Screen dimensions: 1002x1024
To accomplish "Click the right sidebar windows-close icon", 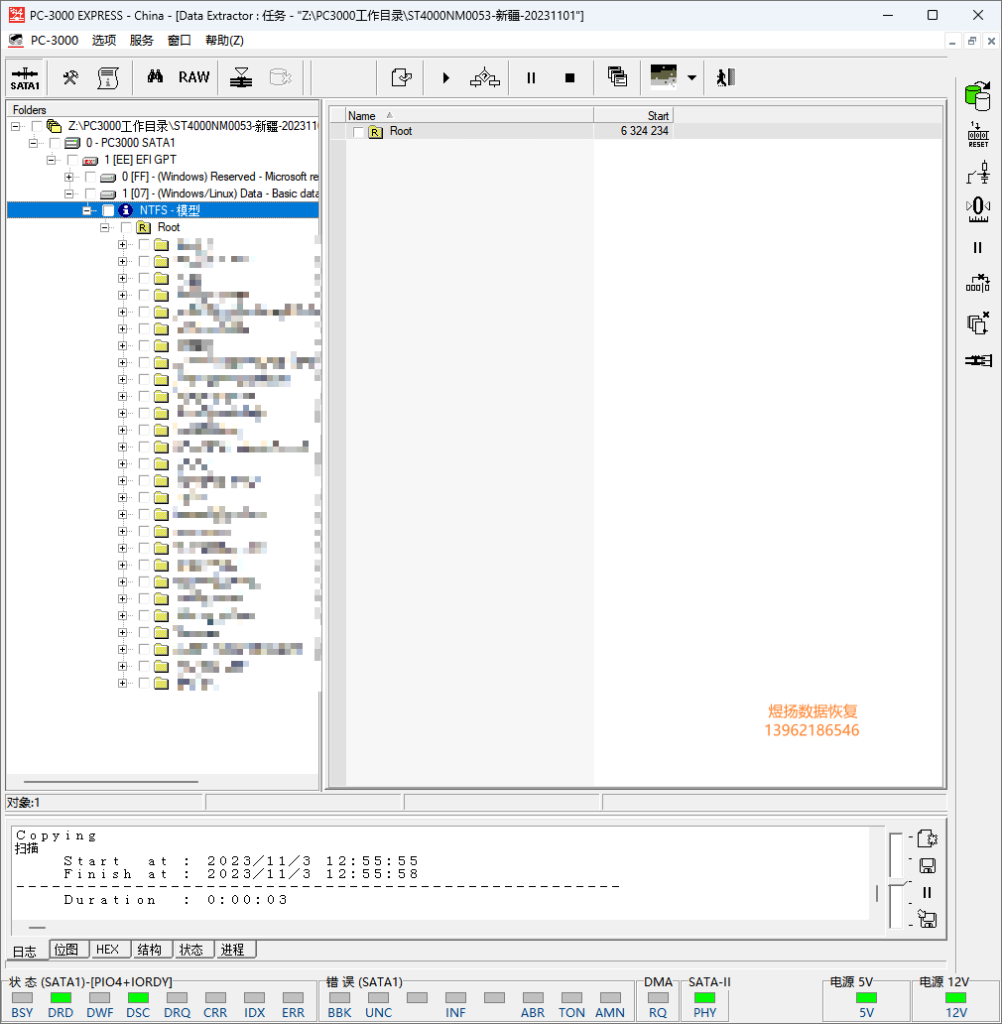I will coord(978,323).
